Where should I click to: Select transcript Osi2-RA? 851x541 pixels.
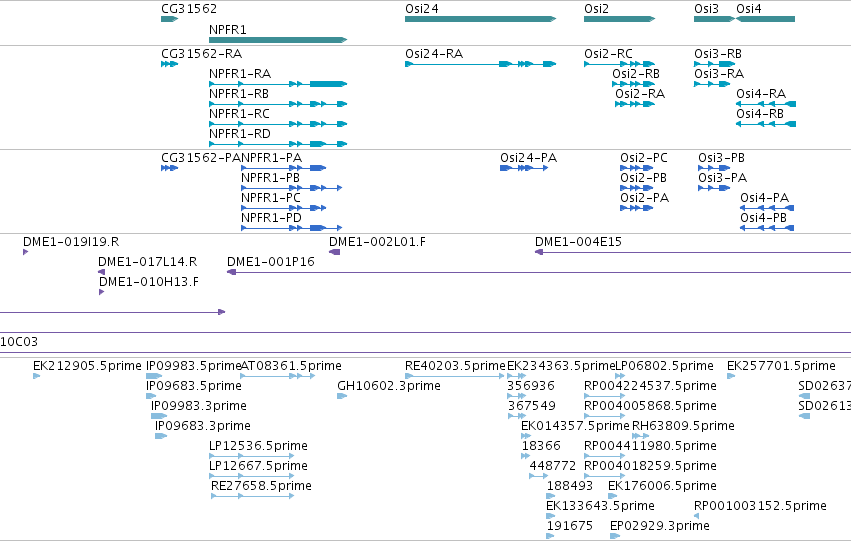point(635,104)
